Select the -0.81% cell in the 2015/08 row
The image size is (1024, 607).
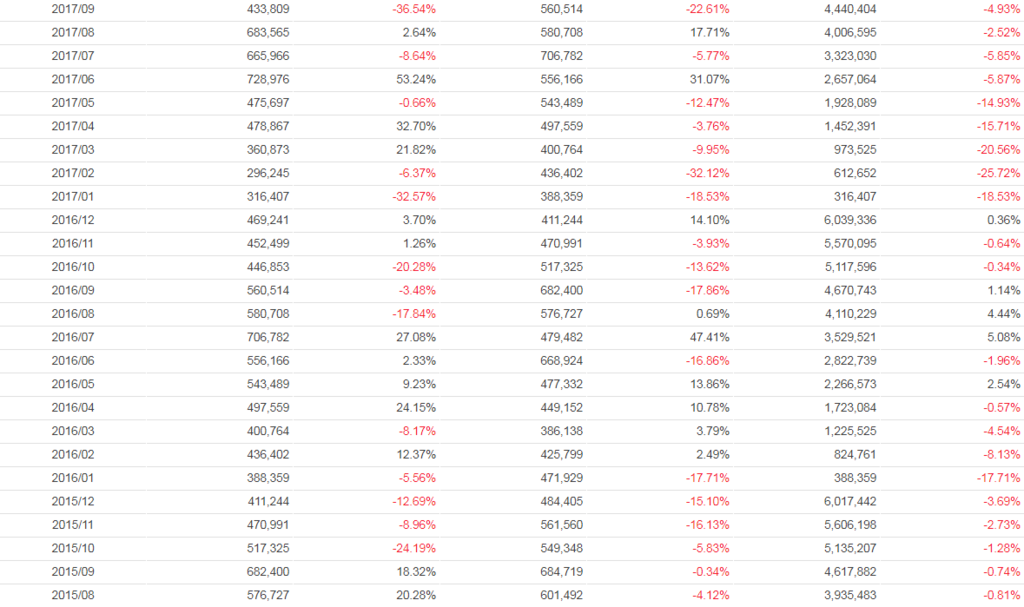[x=1001, y=596]
